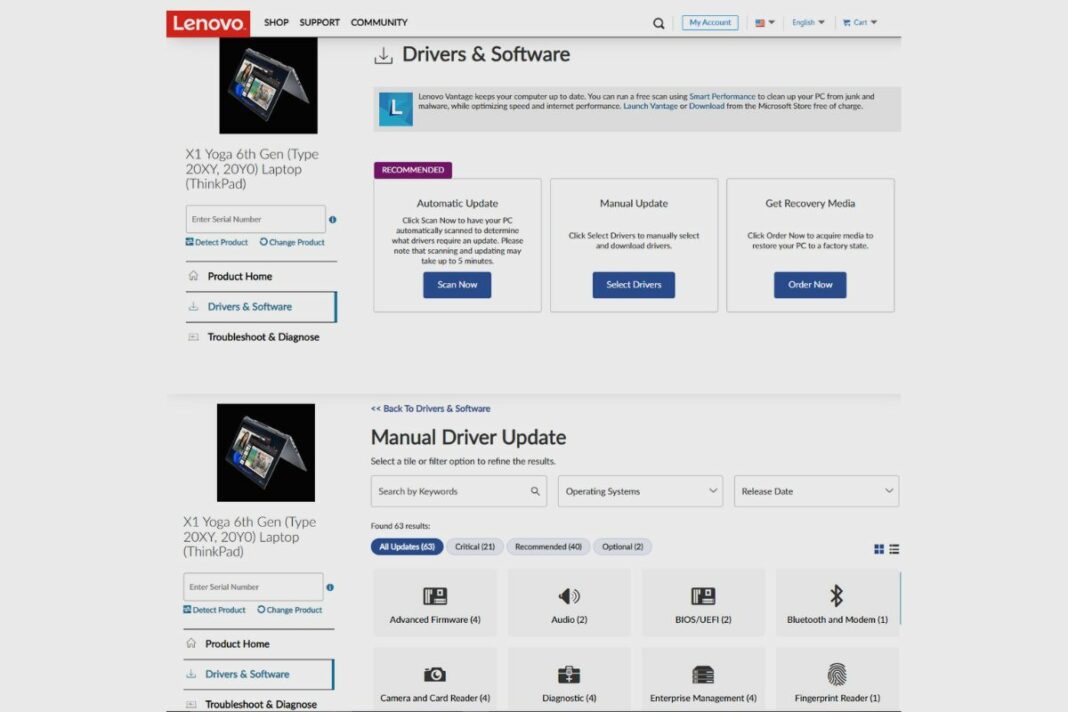Viewport: 1068px width, 712px height.
Task: Open the site search magnifier
Action: tap(658, 22)
